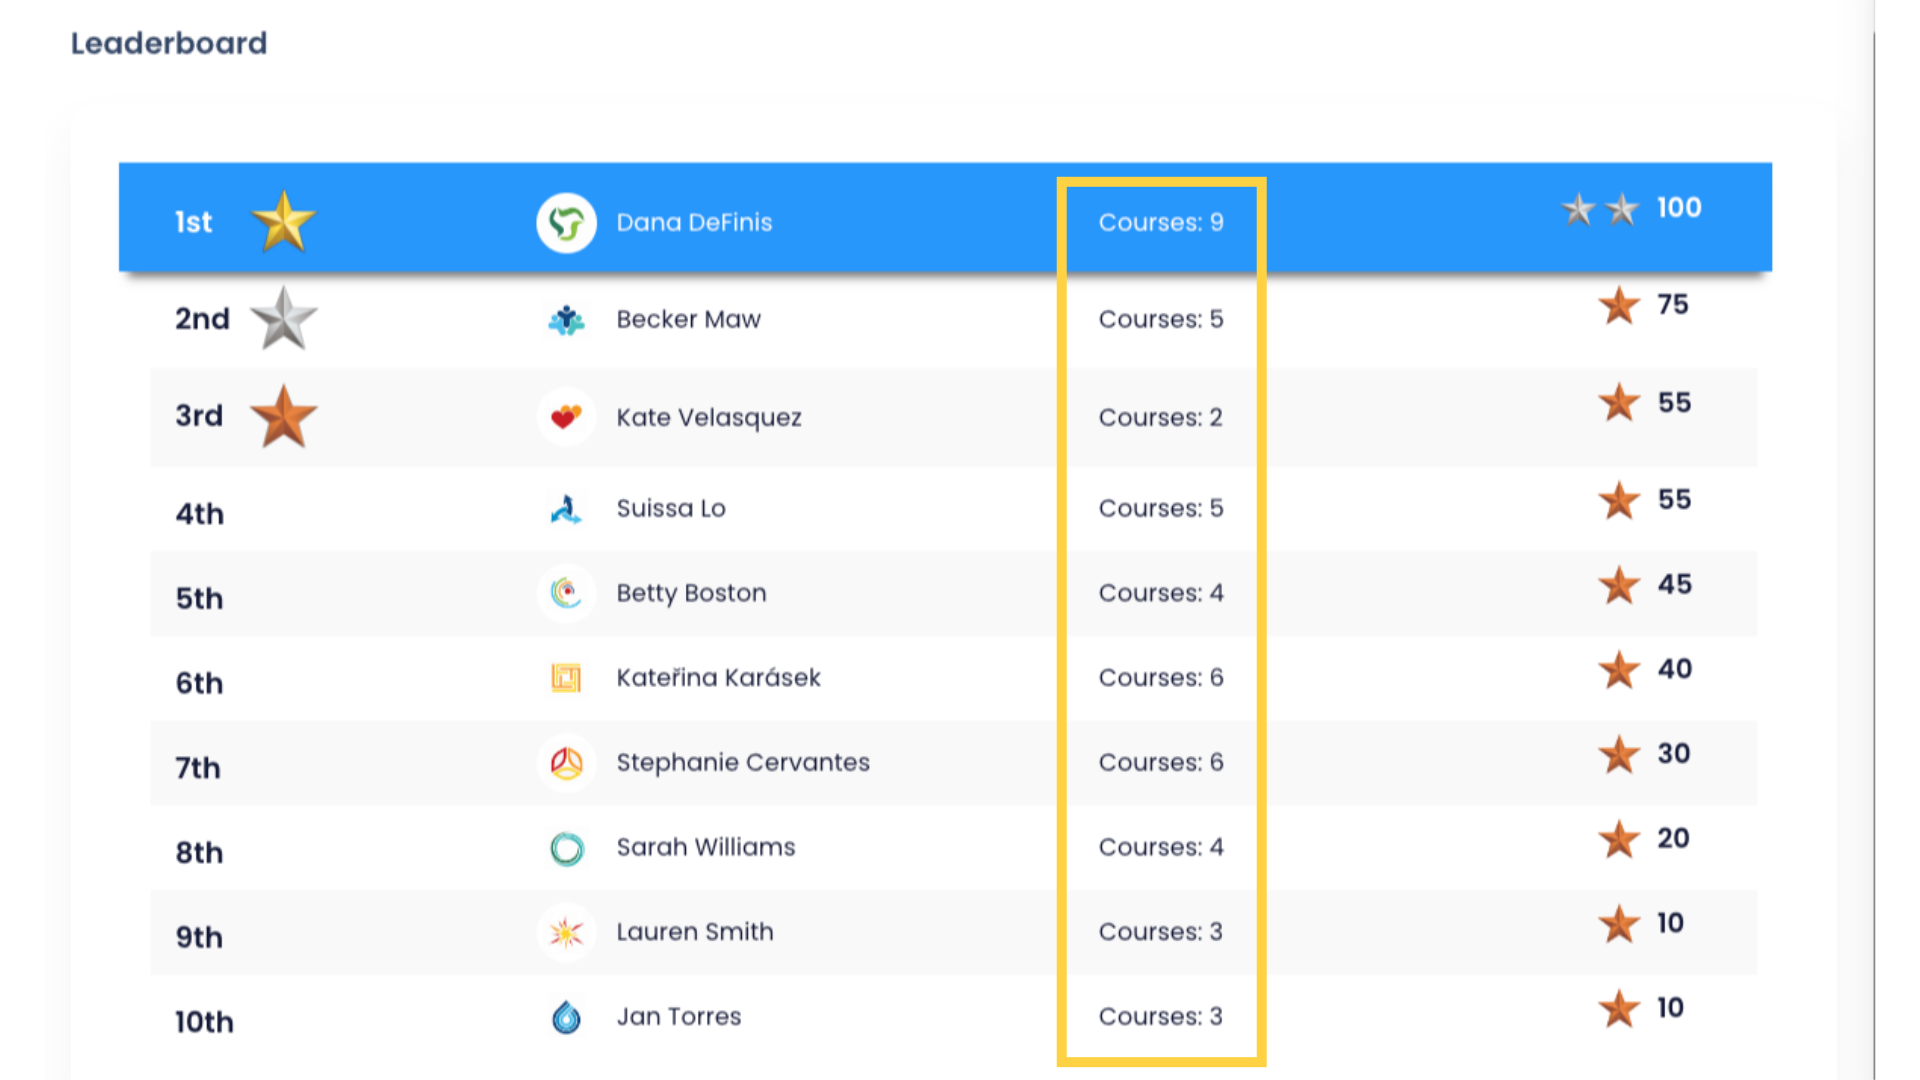Open Stephanie Cervantes's avatar icon
Viewport: 1920px width, 1080px height.
coord(566,763)
